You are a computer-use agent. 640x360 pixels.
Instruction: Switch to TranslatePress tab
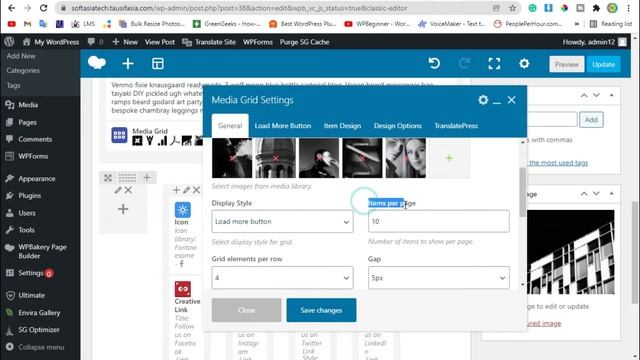pyautogui.click(x=456, y=126)
